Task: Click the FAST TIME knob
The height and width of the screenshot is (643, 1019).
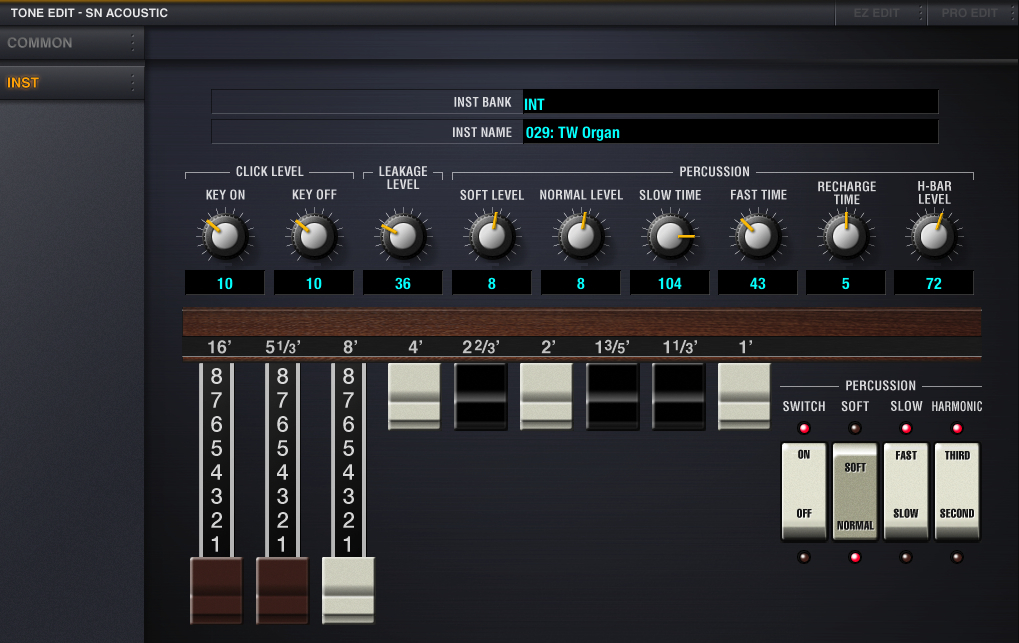Action: 758,236
